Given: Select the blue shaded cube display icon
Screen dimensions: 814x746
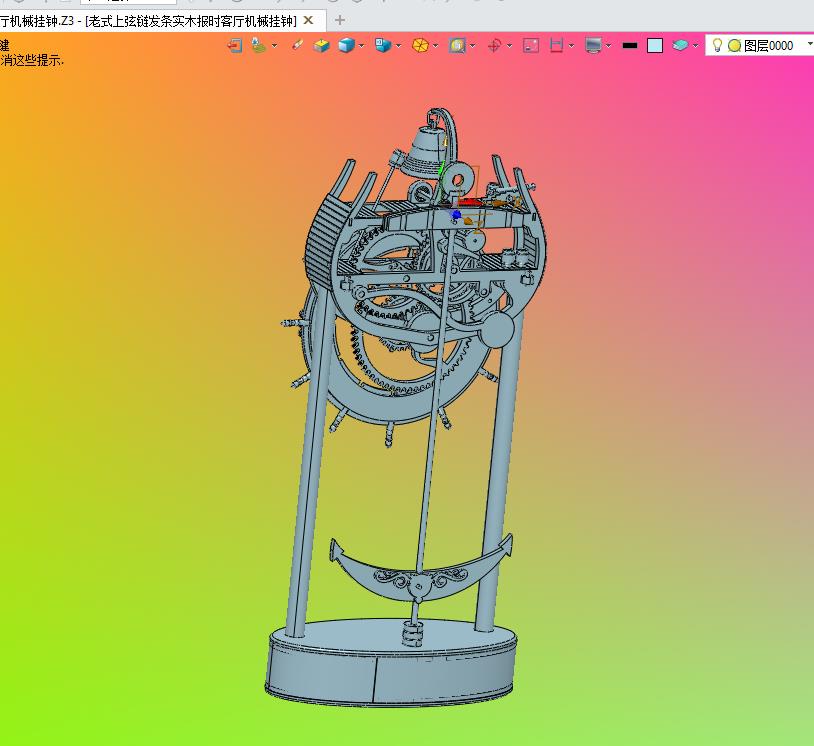Looking at the screenshot, I should [346, 46].
